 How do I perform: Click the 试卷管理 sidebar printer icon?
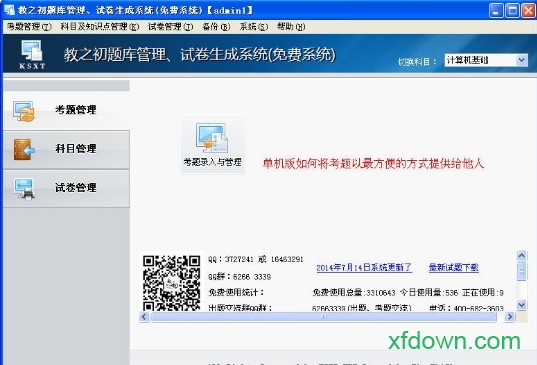[x=24, y=189]
